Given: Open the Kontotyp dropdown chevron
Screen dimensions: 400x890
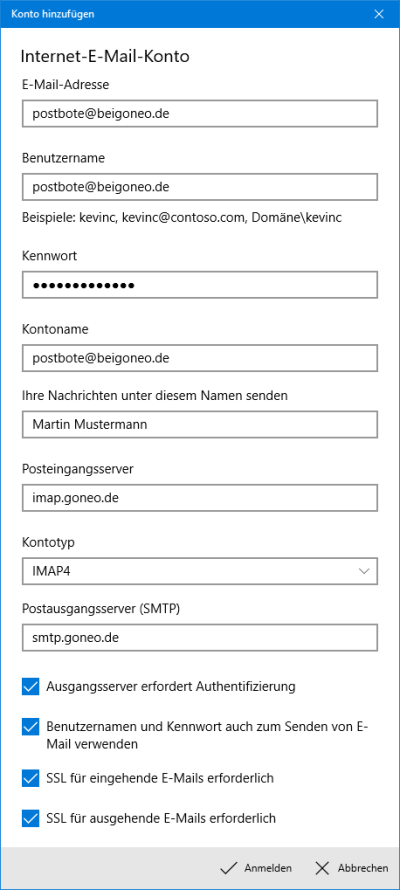Looking at the screenshot, I should click(364, 571).
